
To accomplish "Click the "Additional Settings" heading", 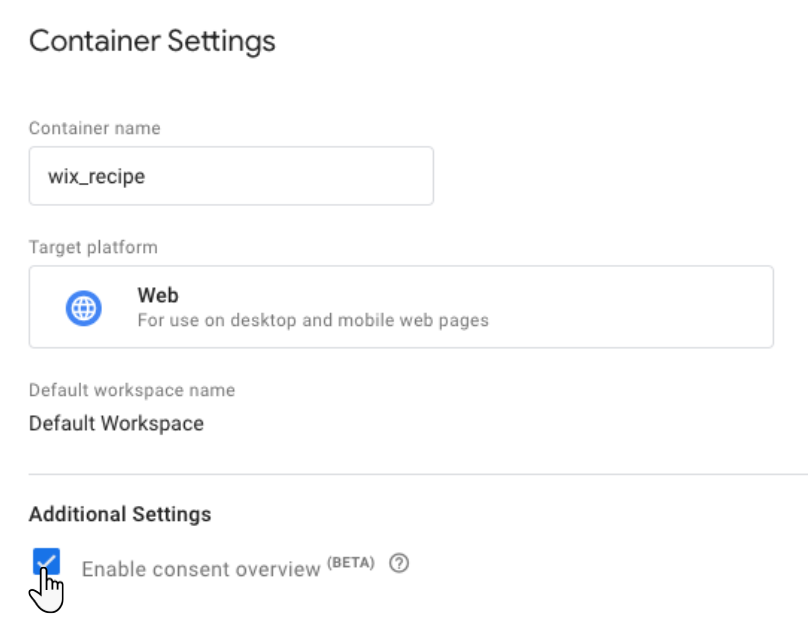I will (x=120, y=514).
